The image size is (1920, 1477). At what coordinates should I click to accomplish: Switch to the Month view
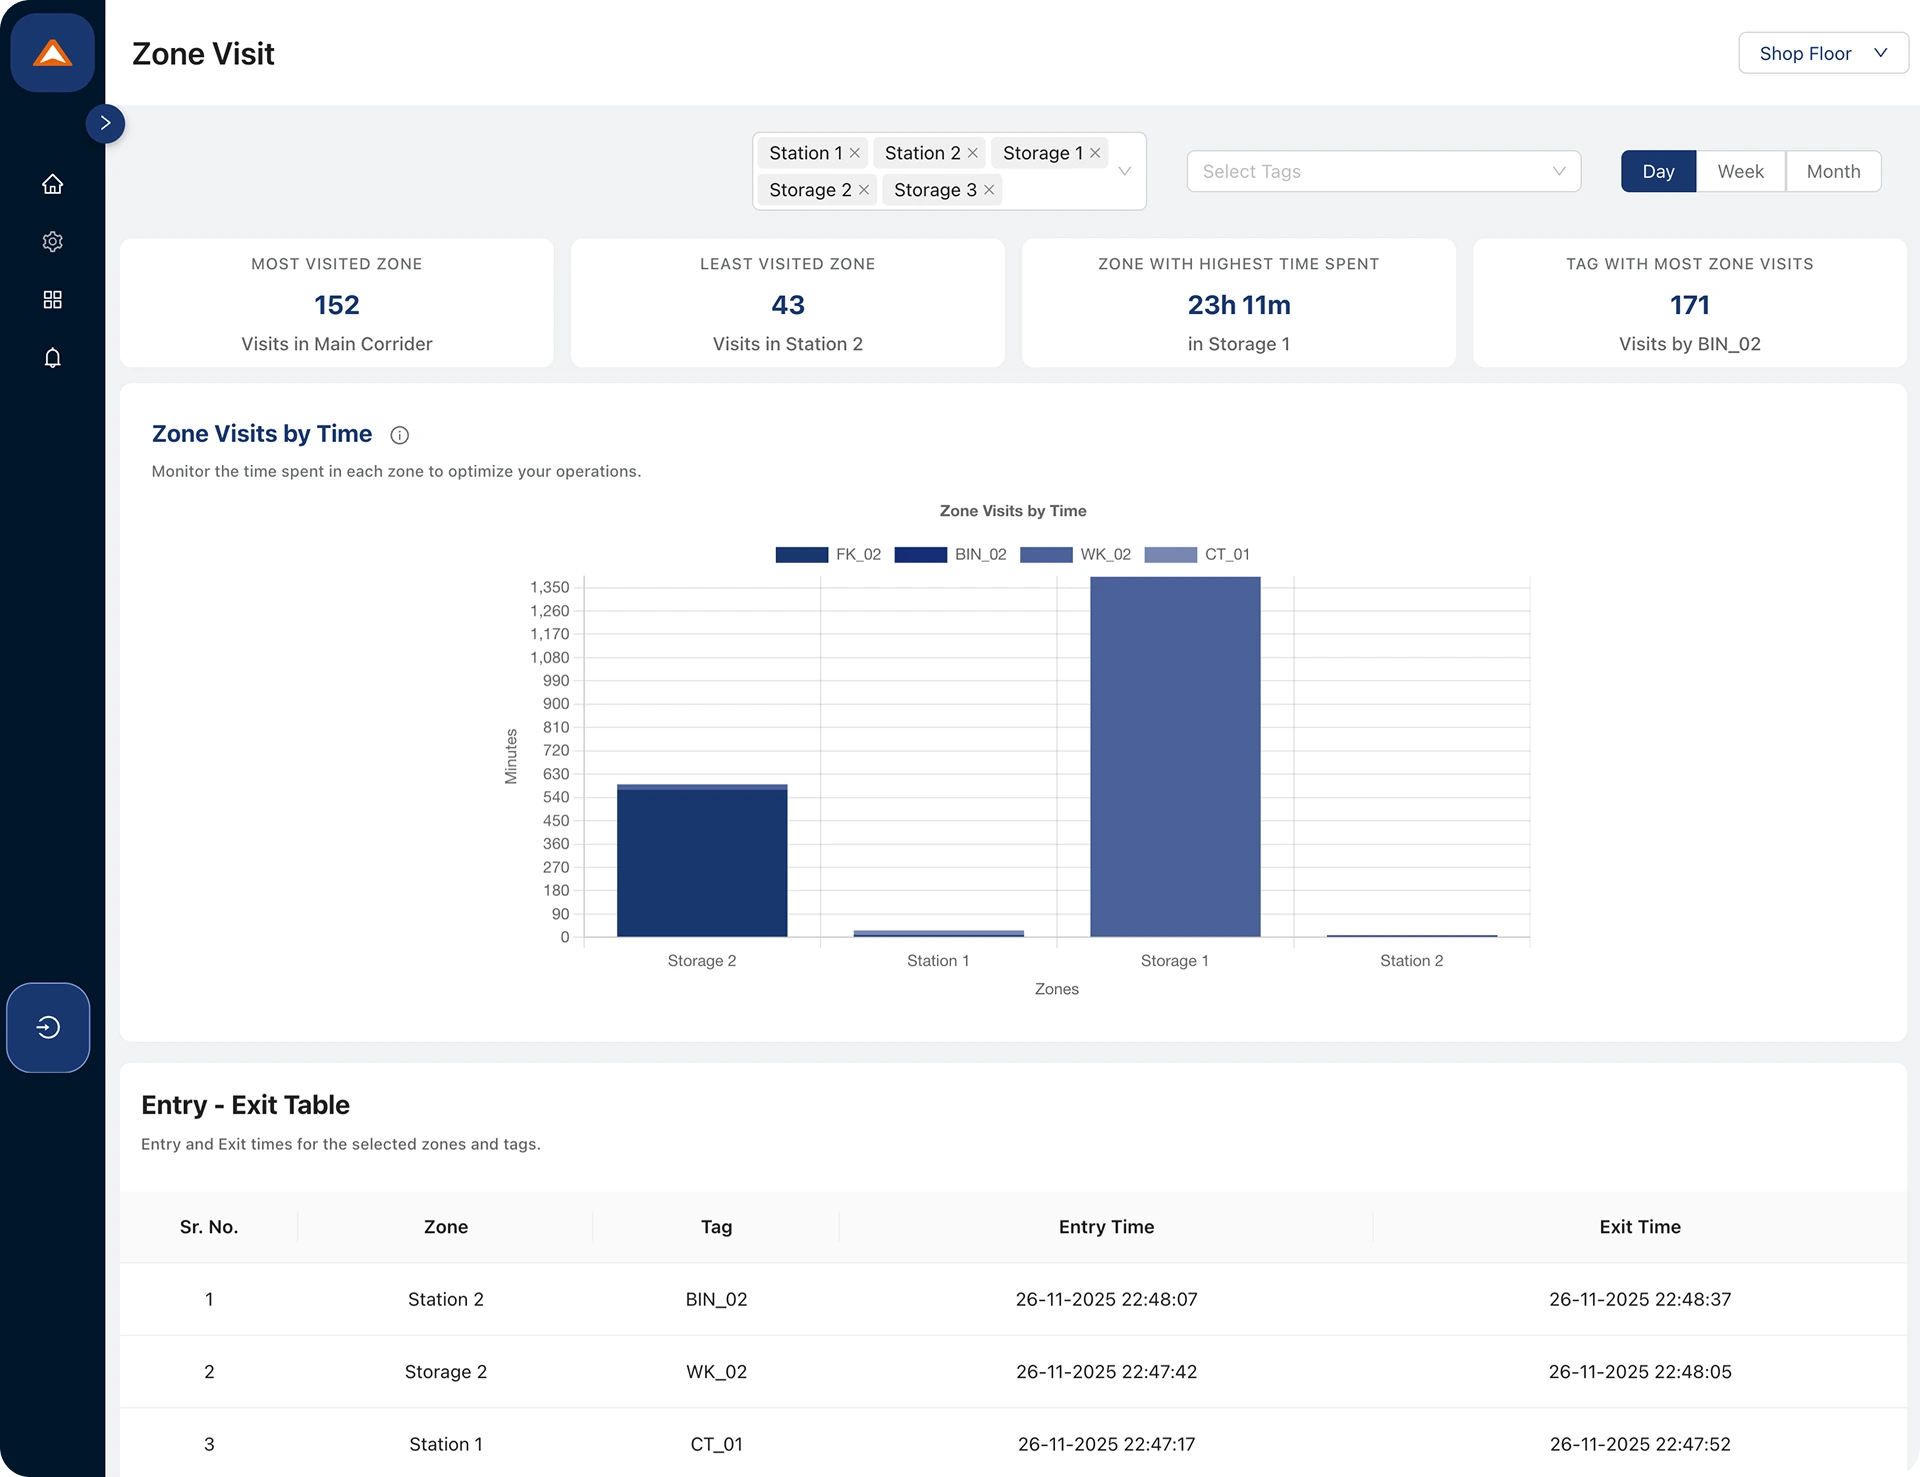[x=1832, y=172]
